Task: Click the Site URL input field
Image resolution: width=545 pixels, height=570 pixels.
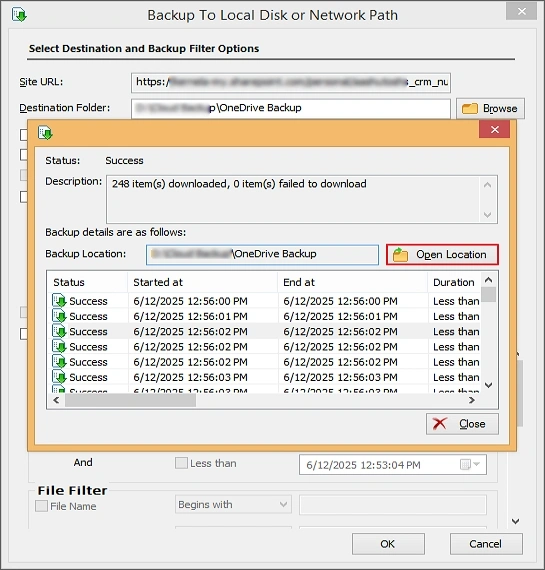Action: click(291, 83)
